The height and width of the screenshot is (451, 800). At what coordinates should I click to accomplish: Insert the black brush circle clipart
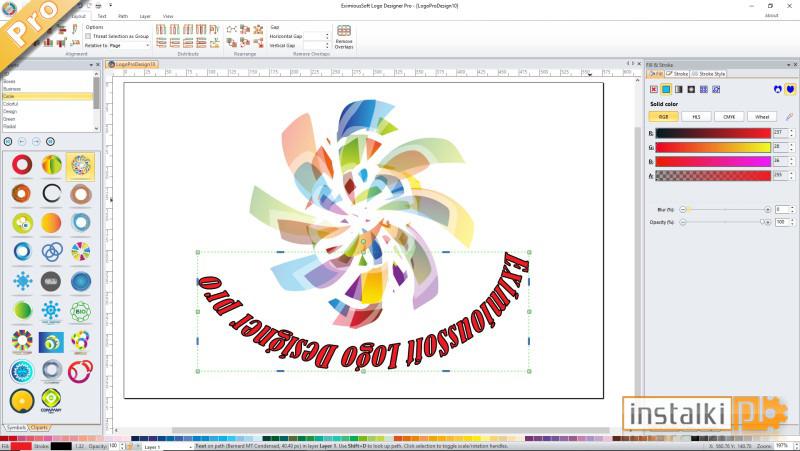[52, 194]
